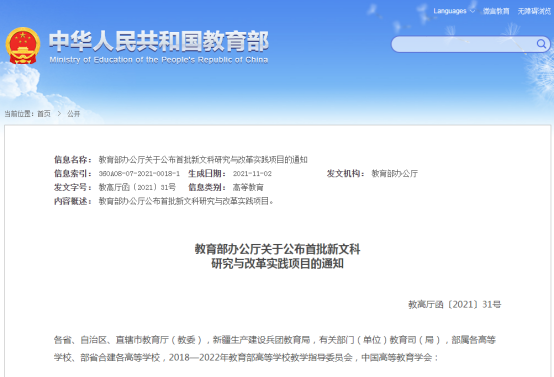Focus the site search input field
This screenshot has width=554, height=377.
coord(464,44)
